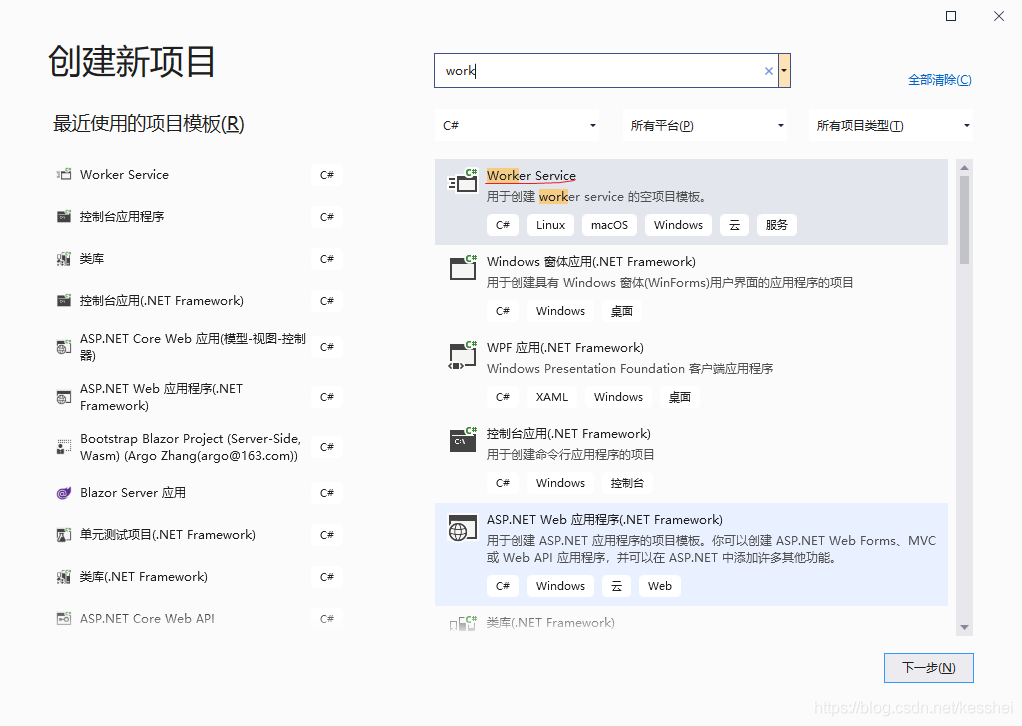Open the search history dropdown arrow
Viewport: 1022px width, 726px height.
pos(784,71)
